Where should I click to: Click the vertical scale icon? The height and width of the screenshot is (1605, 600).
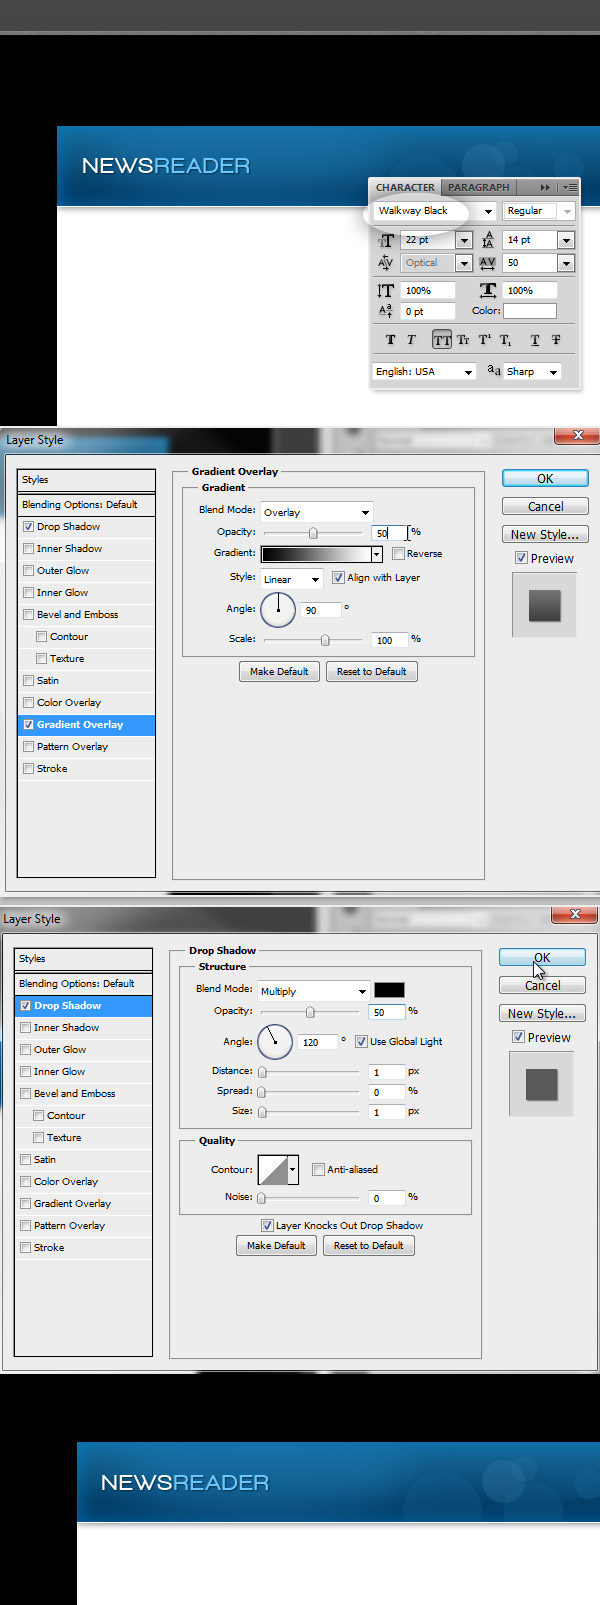coord(386,290)
